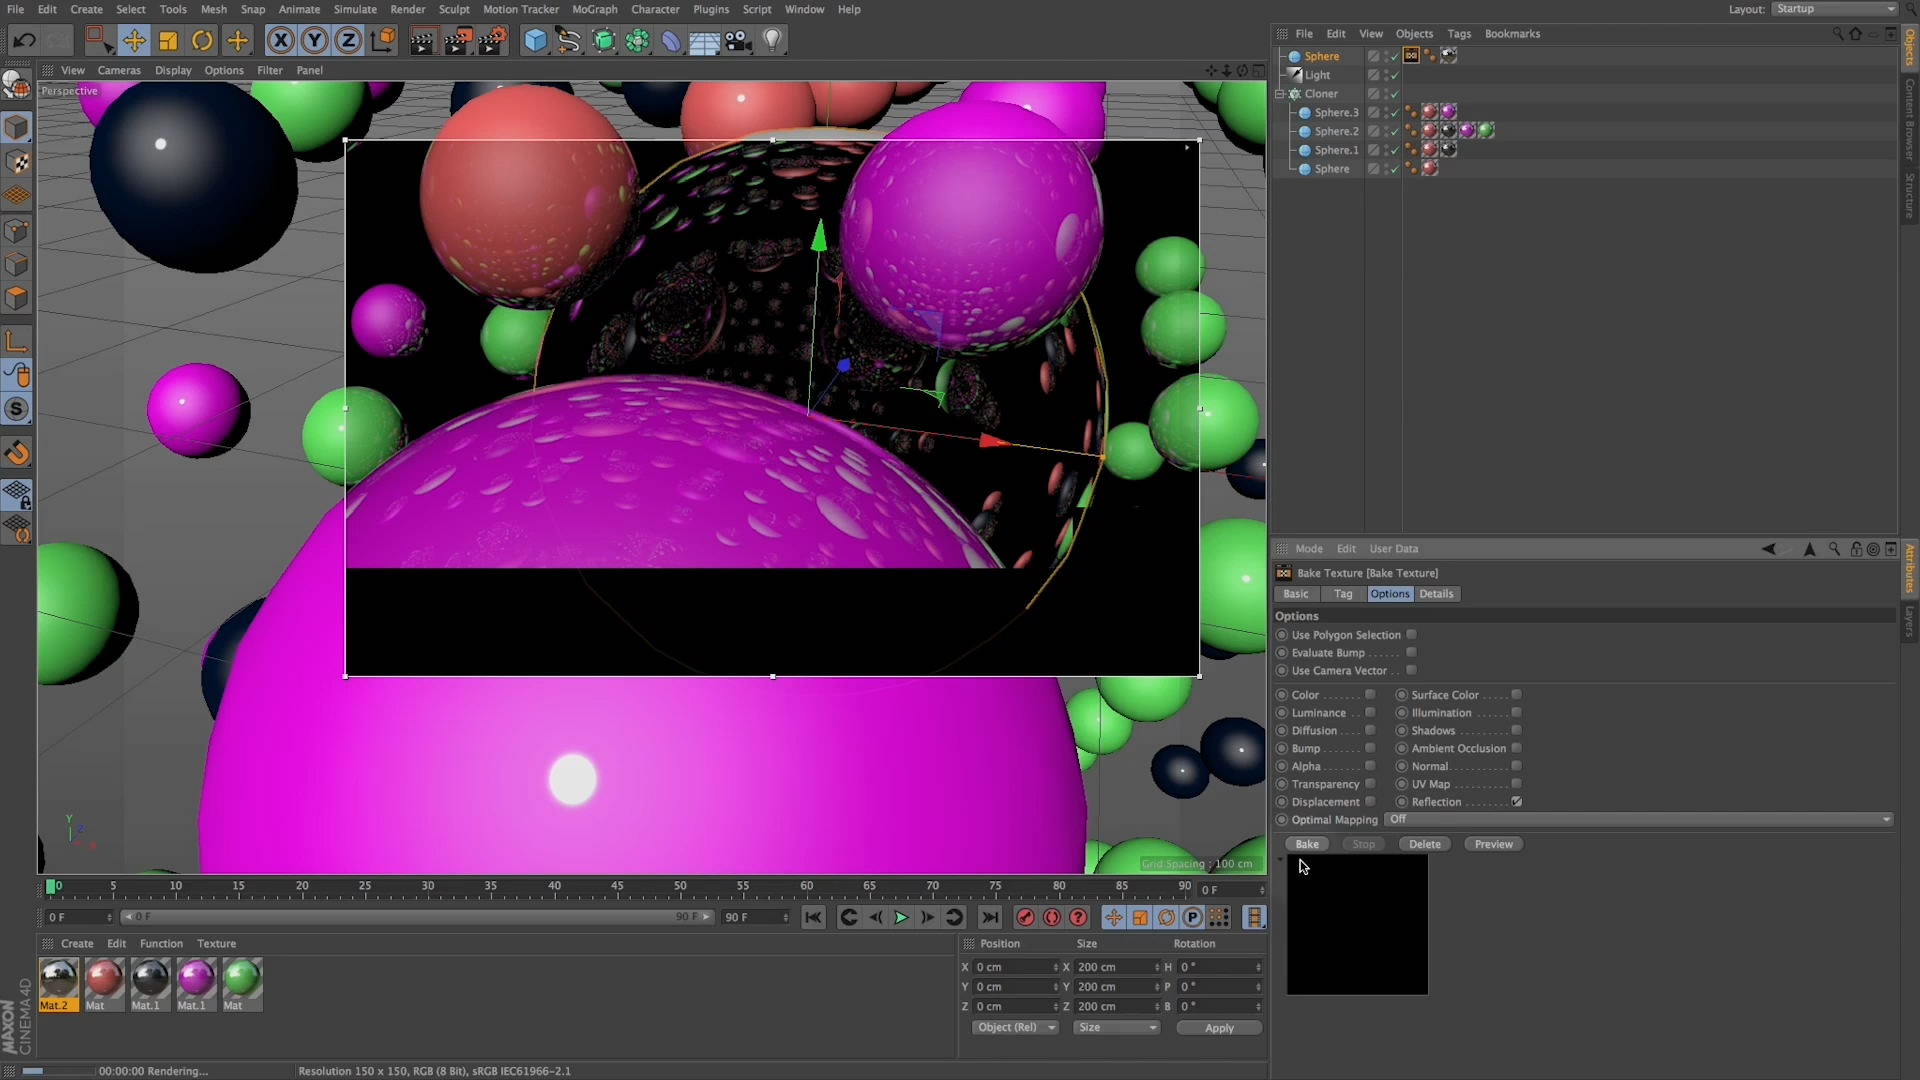Toggle X axis lock
Screen dimensions: 1920x1080
click(x=281, y=40)
